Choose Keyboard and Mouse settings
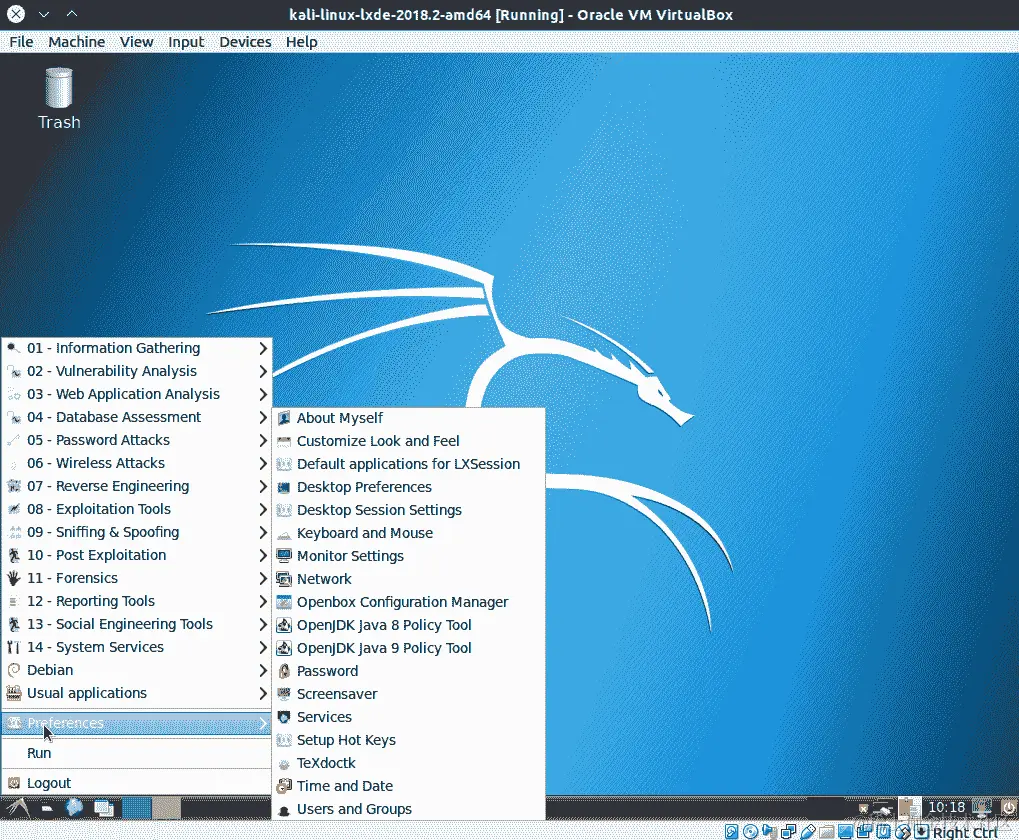 pyautogui.click(x=408, y=533)
